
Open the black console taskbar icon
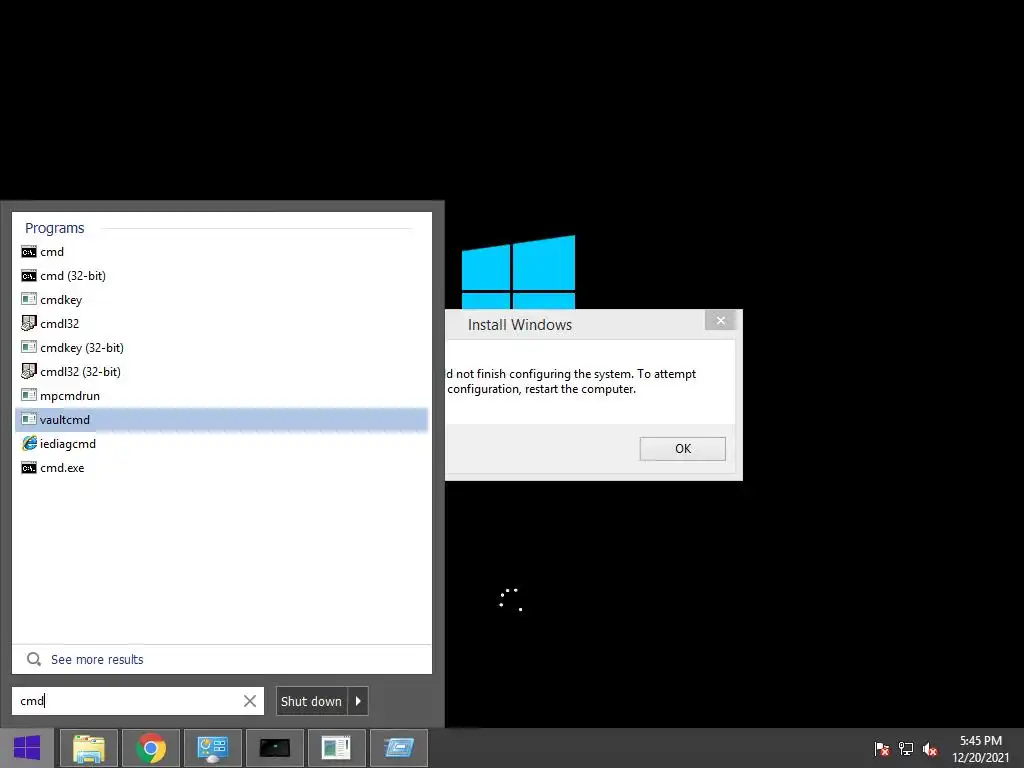[x=275, y=748]
